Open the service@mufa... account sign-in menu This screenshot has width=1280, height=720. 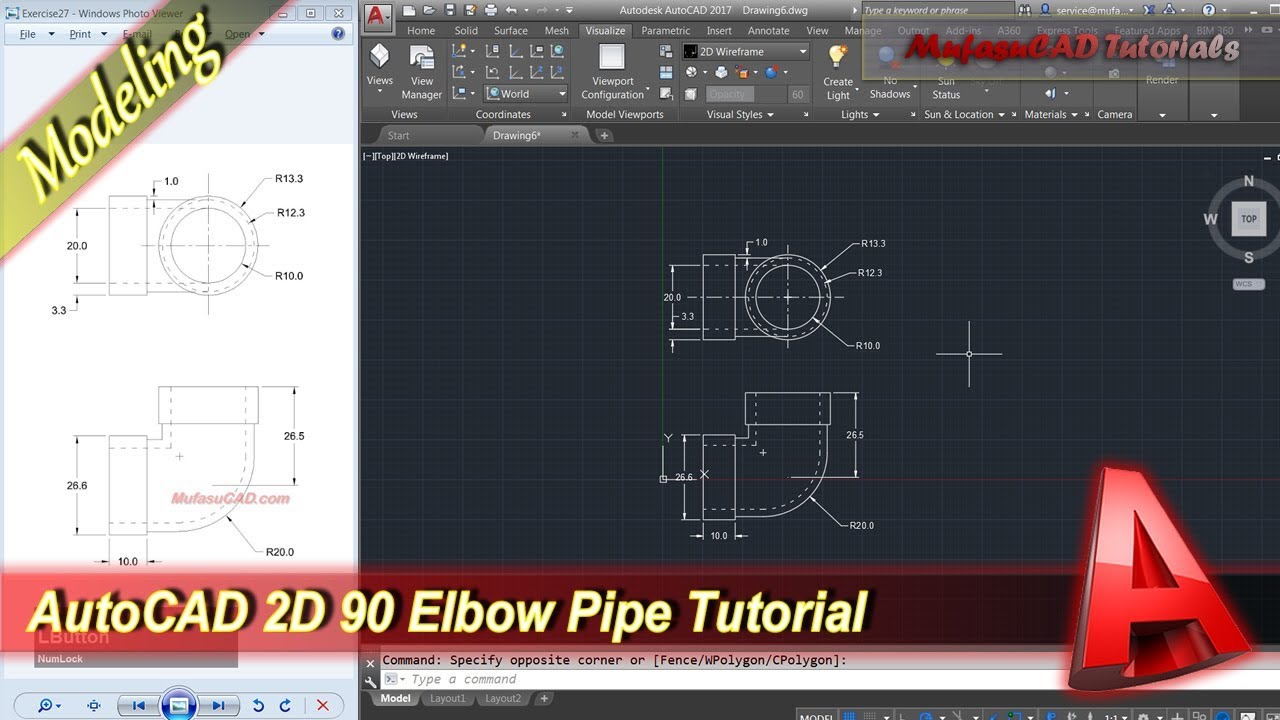[1093, 10]
